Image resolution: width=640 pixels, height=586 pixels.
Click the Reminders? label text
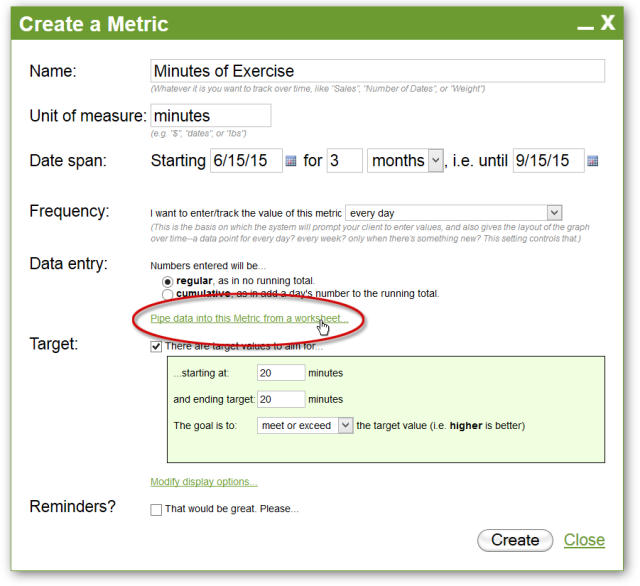(x=72, y=506)
